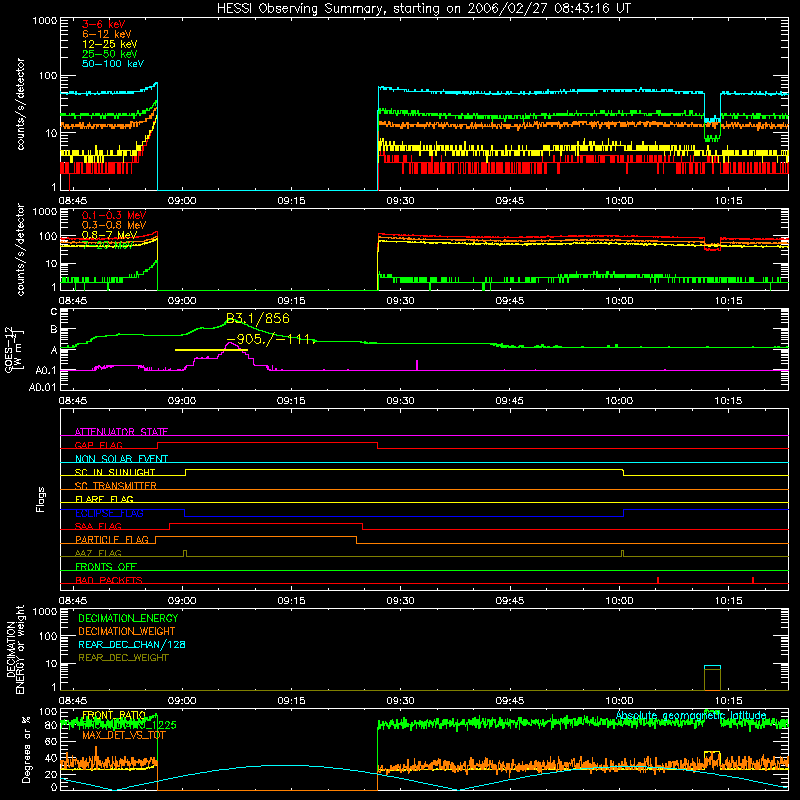The image size is (800, 800).
Task: Click the orange 0.3-0.8 MeV legend entry
Action: (114, 225)
